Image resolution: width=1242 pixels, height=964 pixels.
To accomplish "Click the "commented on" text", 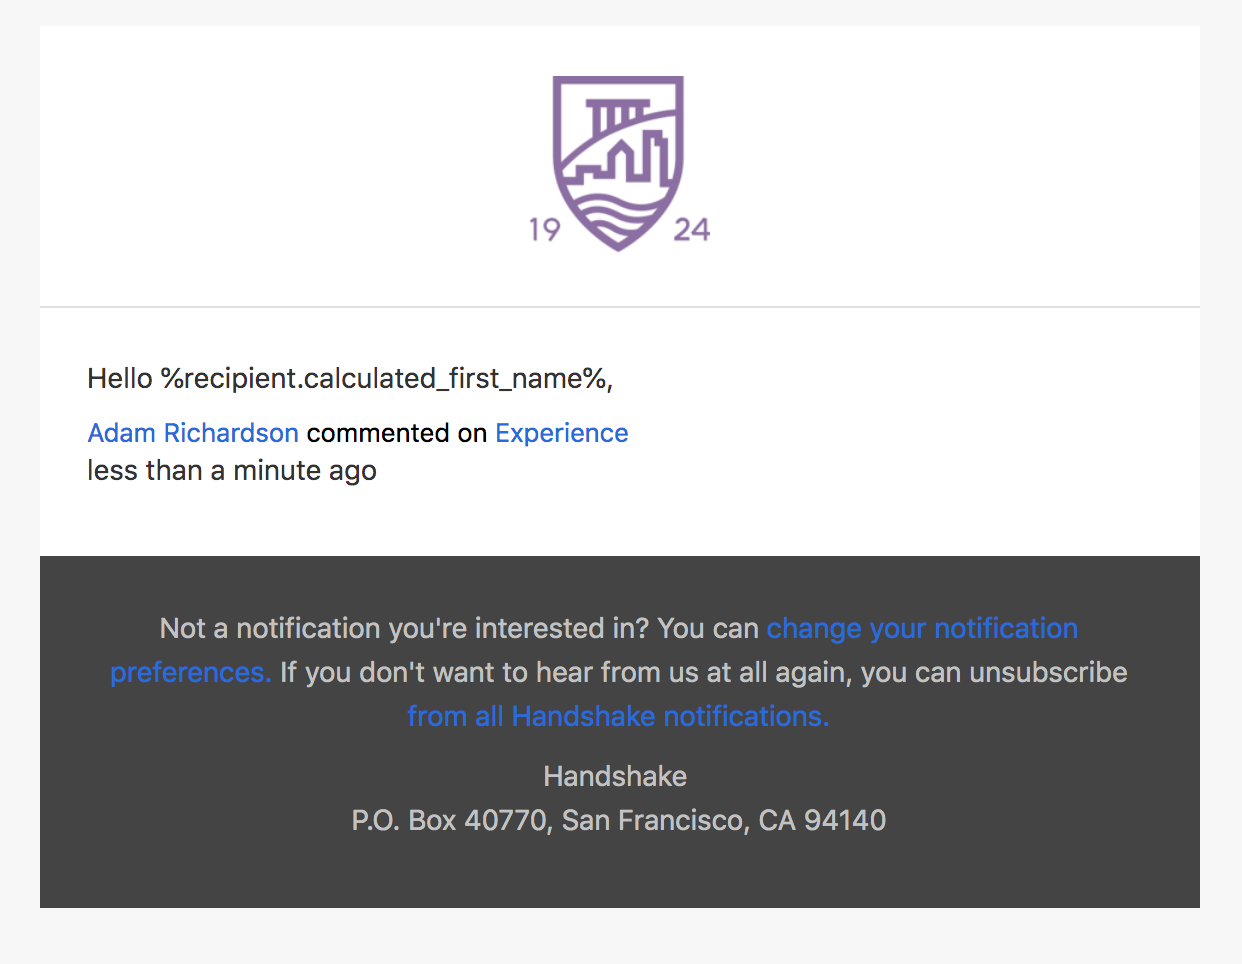I will 397,433.
